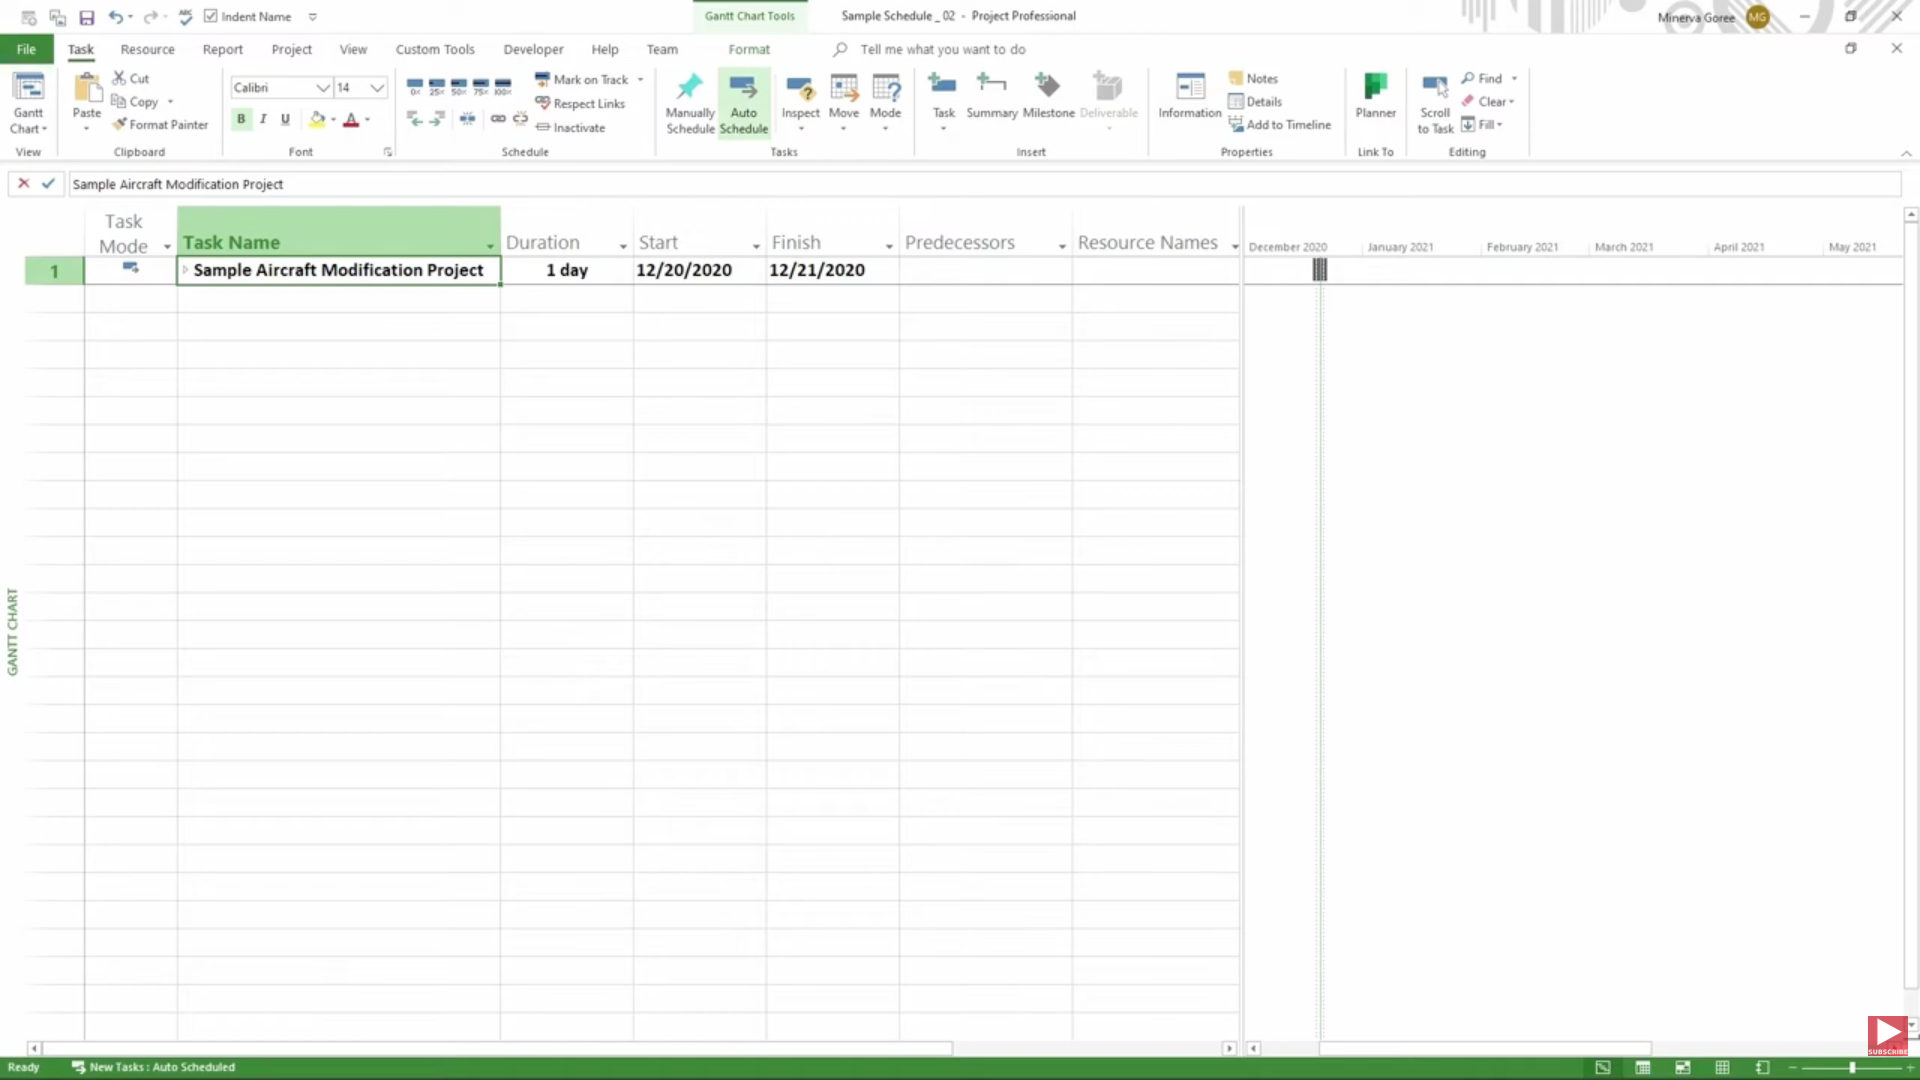Open the Calibri font name dropdown
The image size is (1920, 1080).
click(x=322, y=88)
